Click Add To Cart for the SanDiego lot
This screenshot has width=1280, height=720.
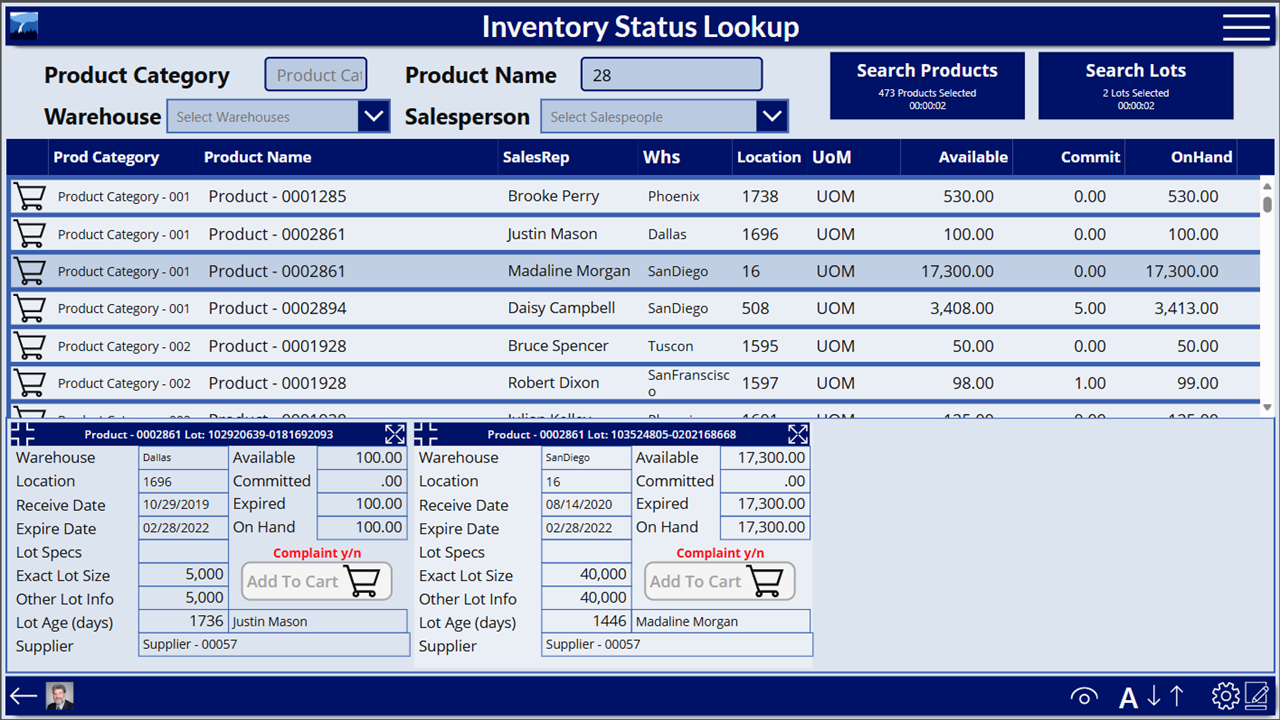[719, 581]
